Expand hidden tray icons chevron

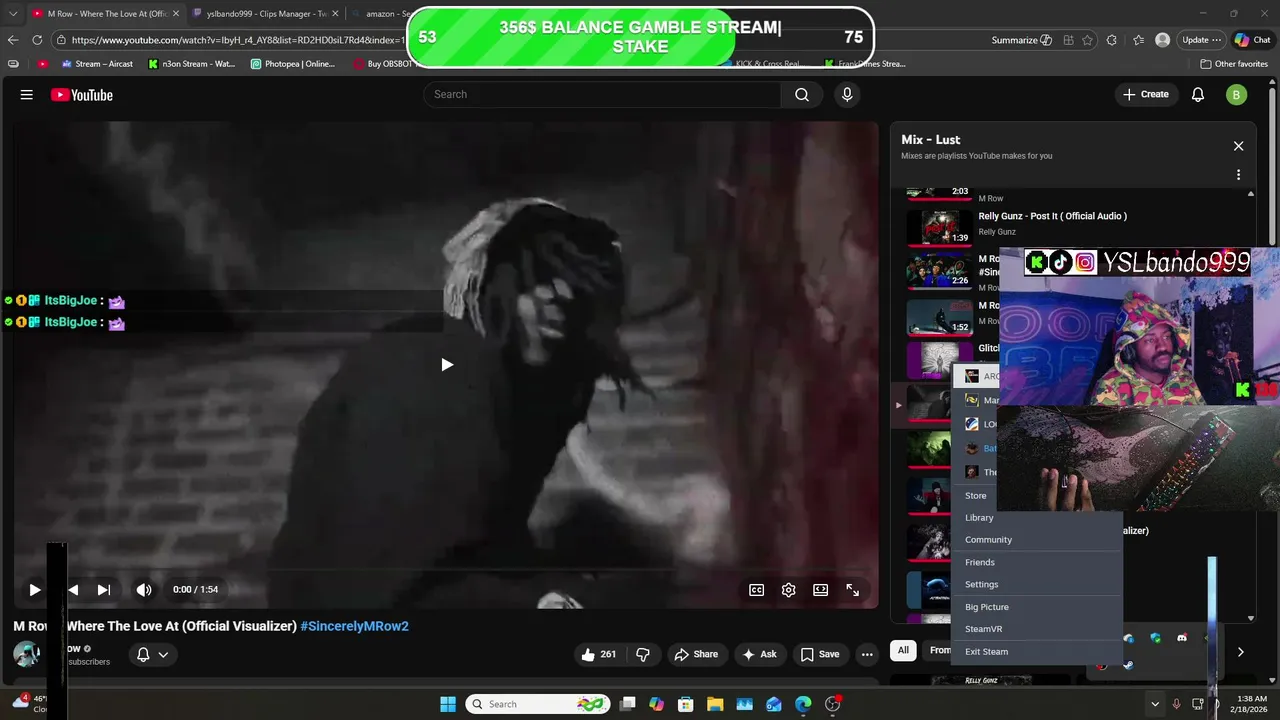tap(1154, 704)
